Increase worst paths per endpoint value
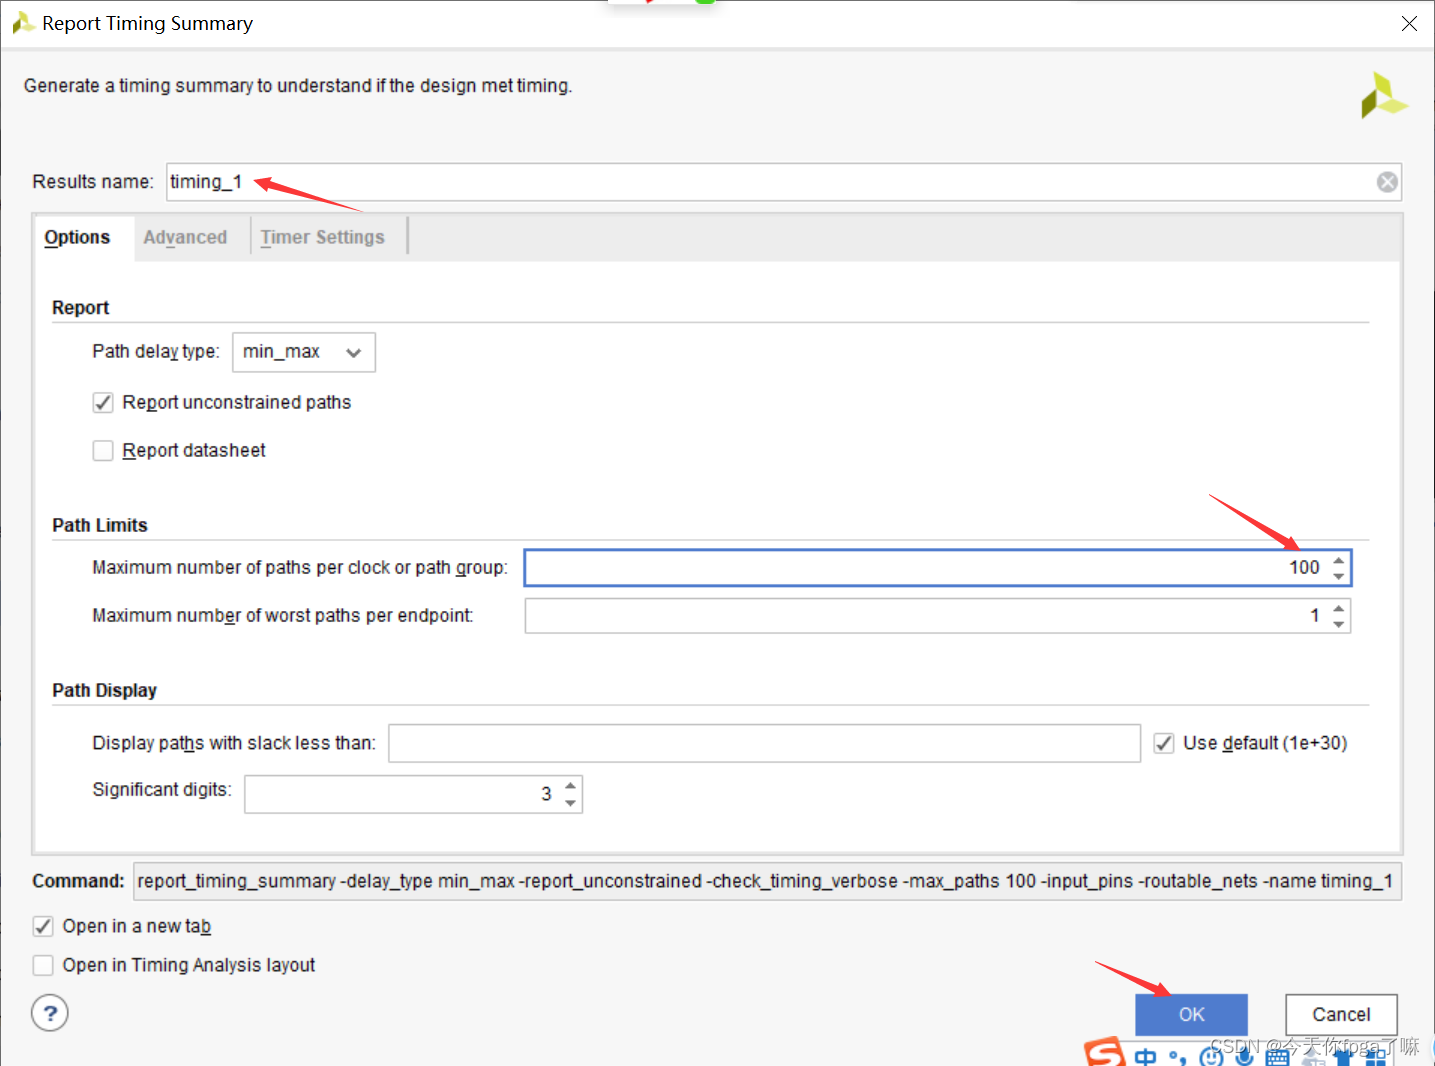The width and height of the screenshot is (1435, 1066). [1339, 607]
